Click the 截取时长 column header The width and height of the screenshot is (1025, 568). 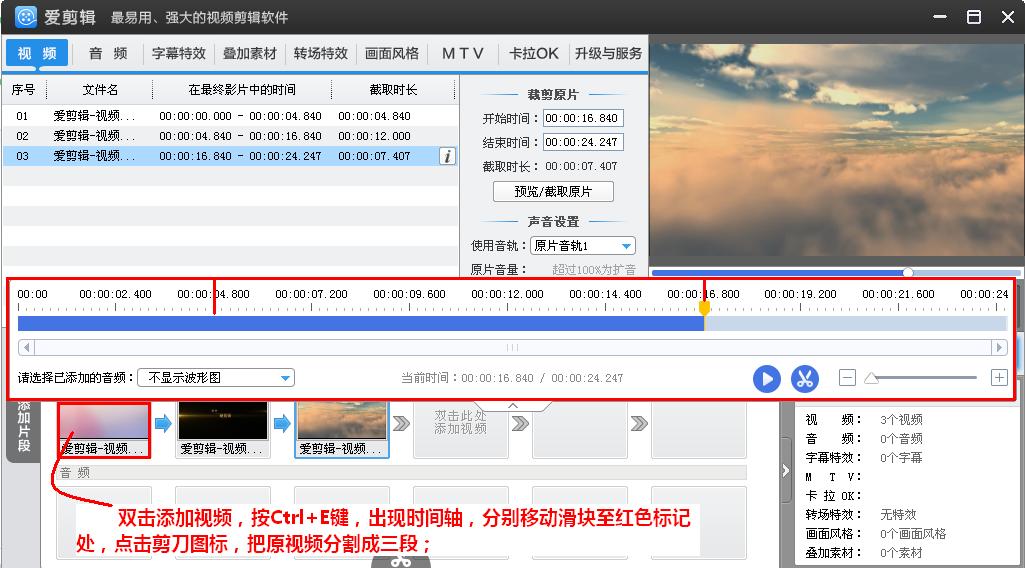pyautogui.click(x=393, y=90)
